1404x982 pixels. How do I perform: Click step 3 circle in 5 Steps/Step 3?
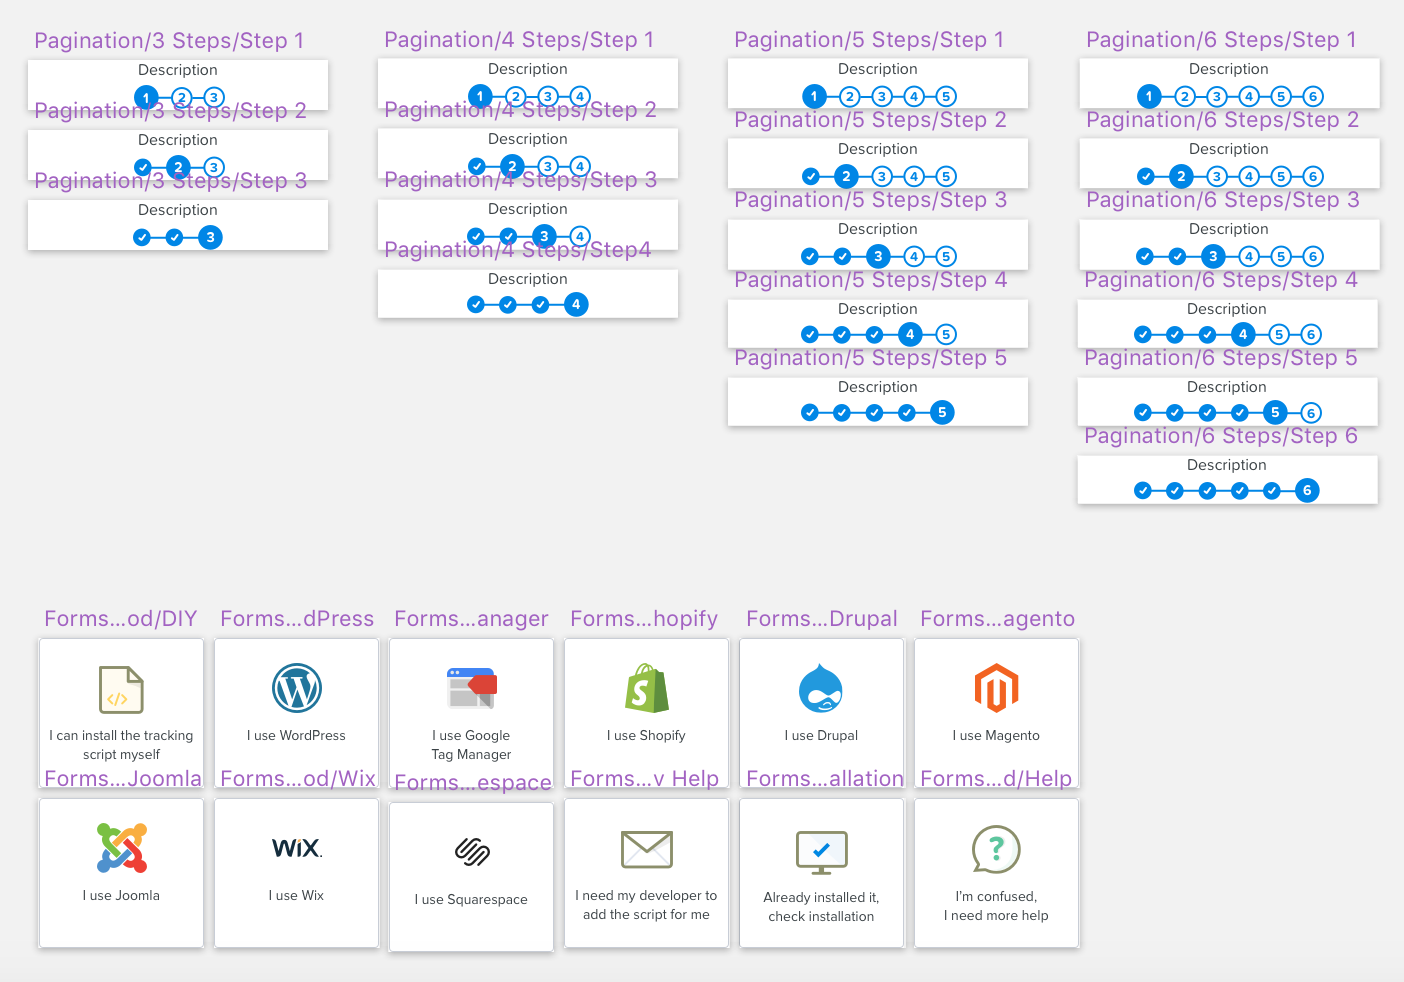click(x=878, y=256)
